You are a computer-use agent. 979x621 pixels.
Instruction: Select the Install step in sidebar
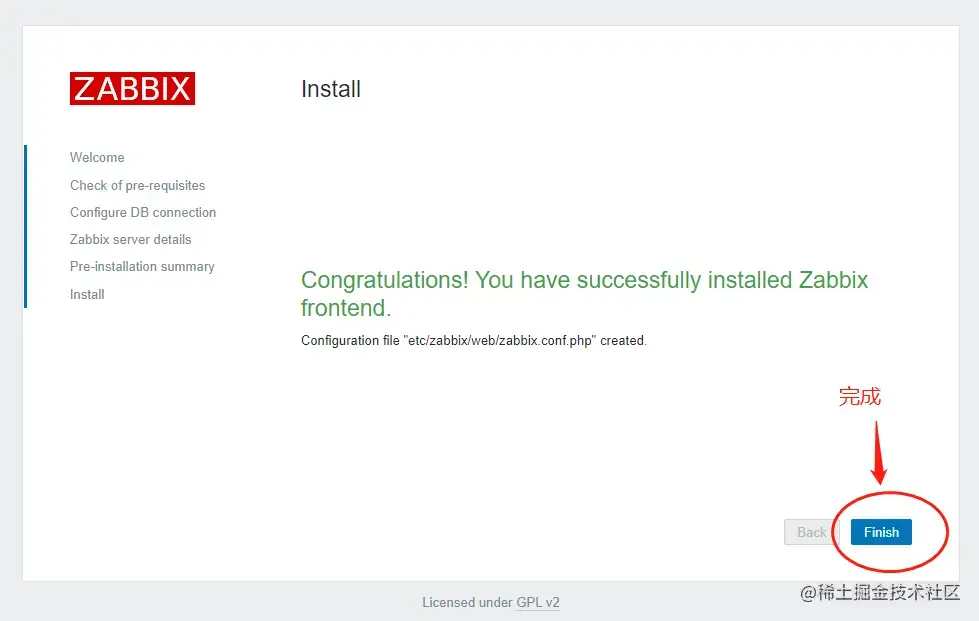(87, 294)
